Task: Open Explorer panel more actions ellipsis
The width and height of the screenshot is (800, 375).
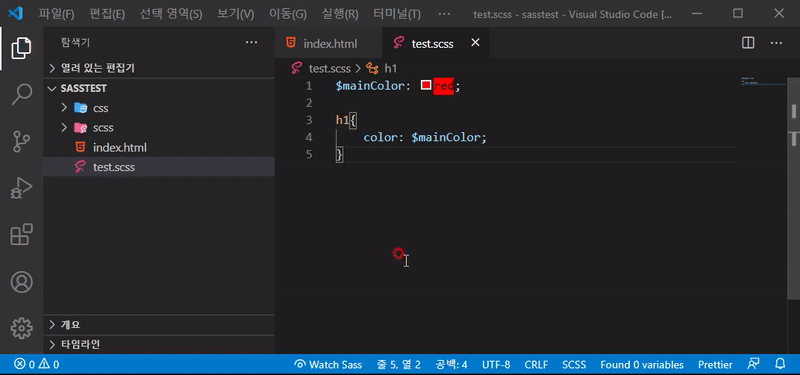Action: tap(252, 42)
